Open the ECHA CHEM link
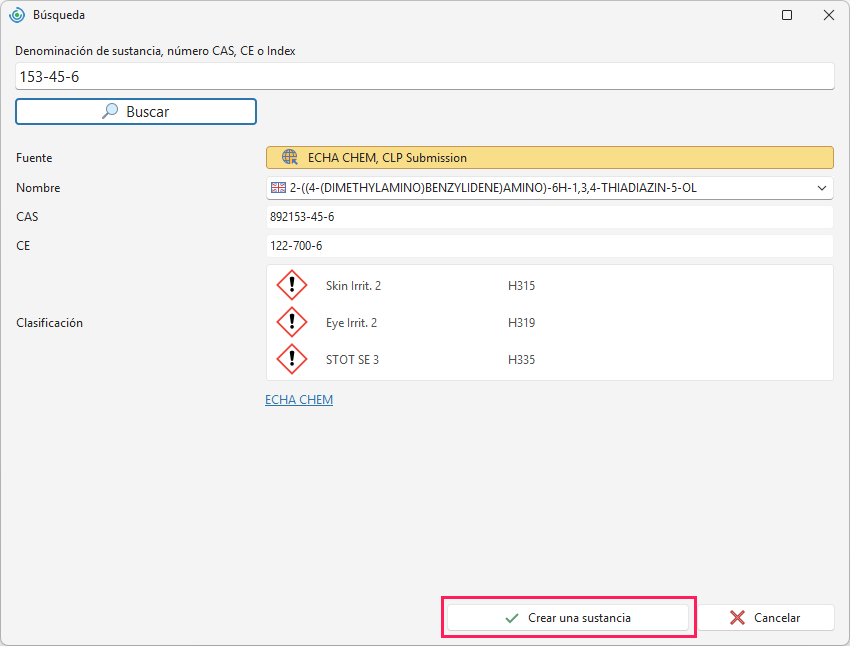The image size is (850, 646). pos(299,399)
